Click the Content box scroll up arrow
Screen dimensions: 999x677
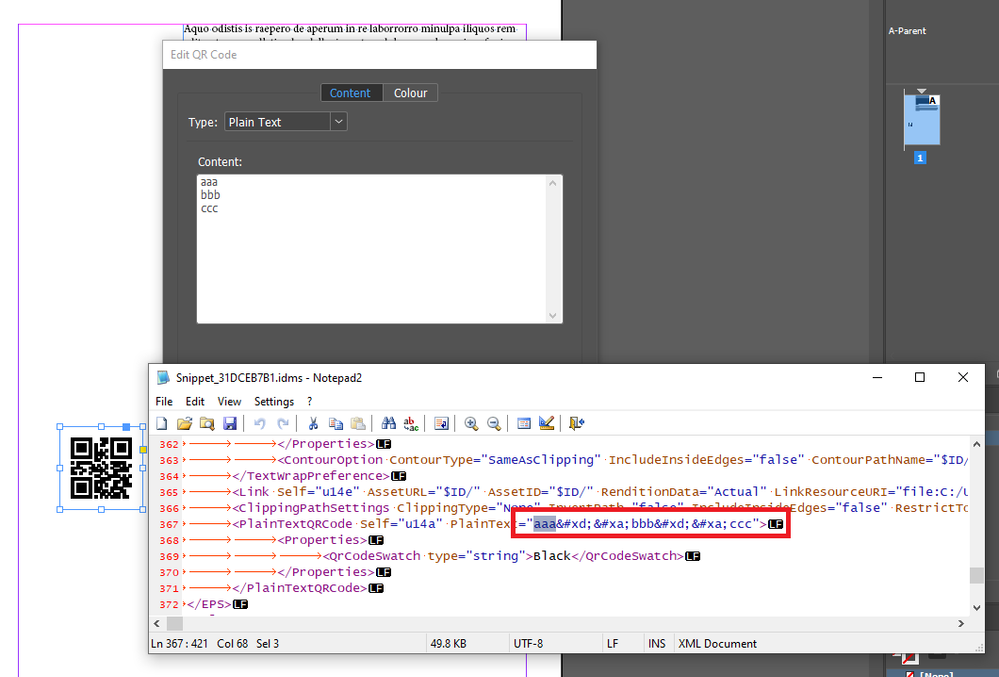(x=552, y=183)
